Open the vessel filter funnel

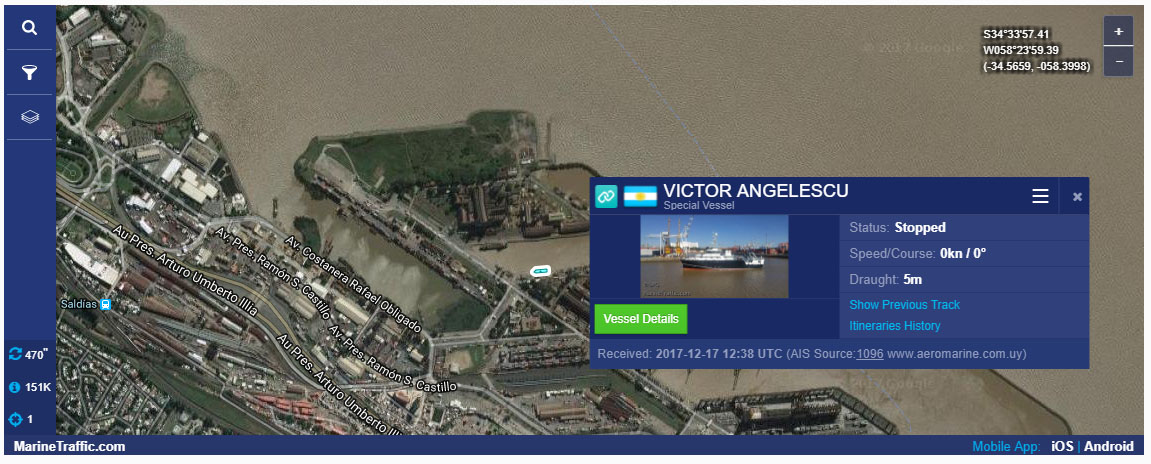[29, 73]
